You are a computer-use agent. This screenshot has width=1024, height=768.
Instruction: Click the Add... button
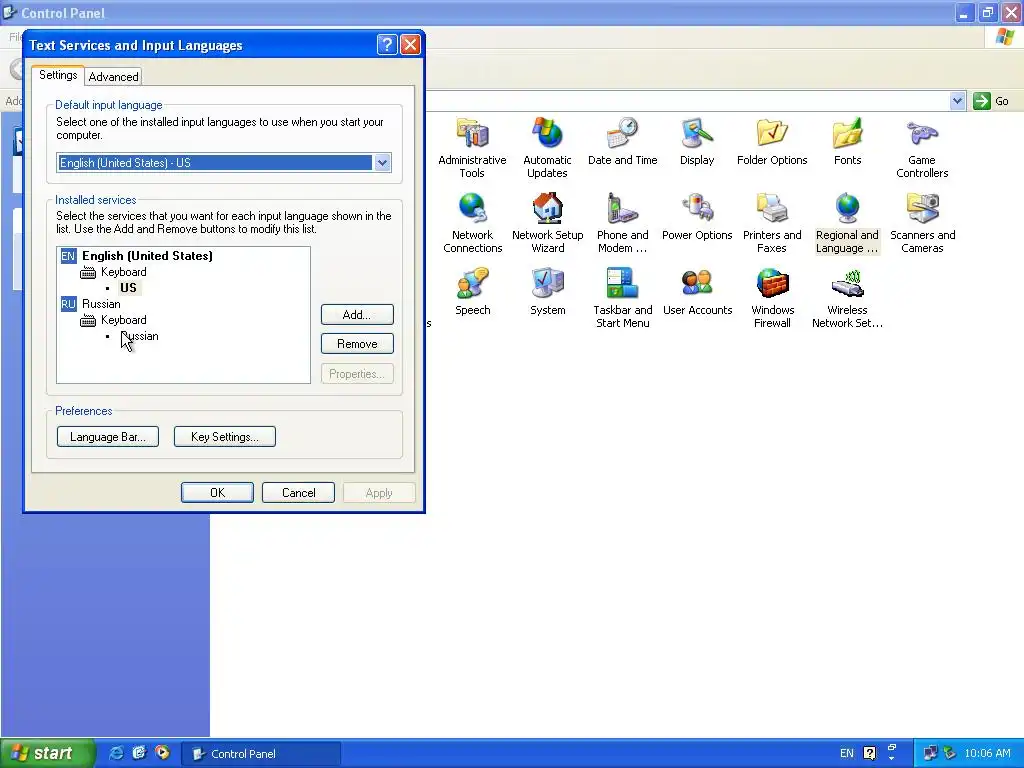[357, 314]
